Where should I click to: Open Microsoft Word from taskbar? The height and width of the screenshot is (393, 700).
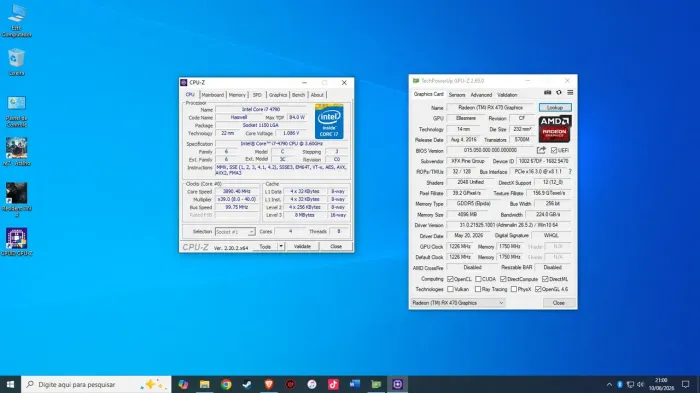(354, 384)
